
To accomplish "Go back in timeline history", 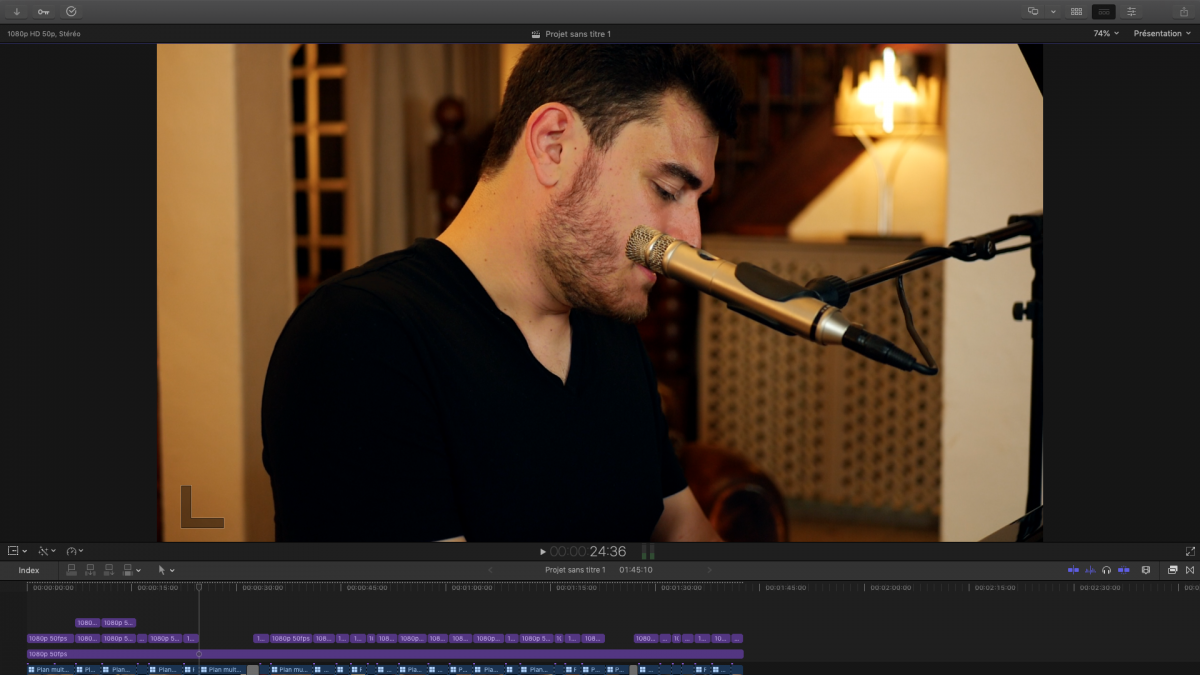I will point(490,570).
